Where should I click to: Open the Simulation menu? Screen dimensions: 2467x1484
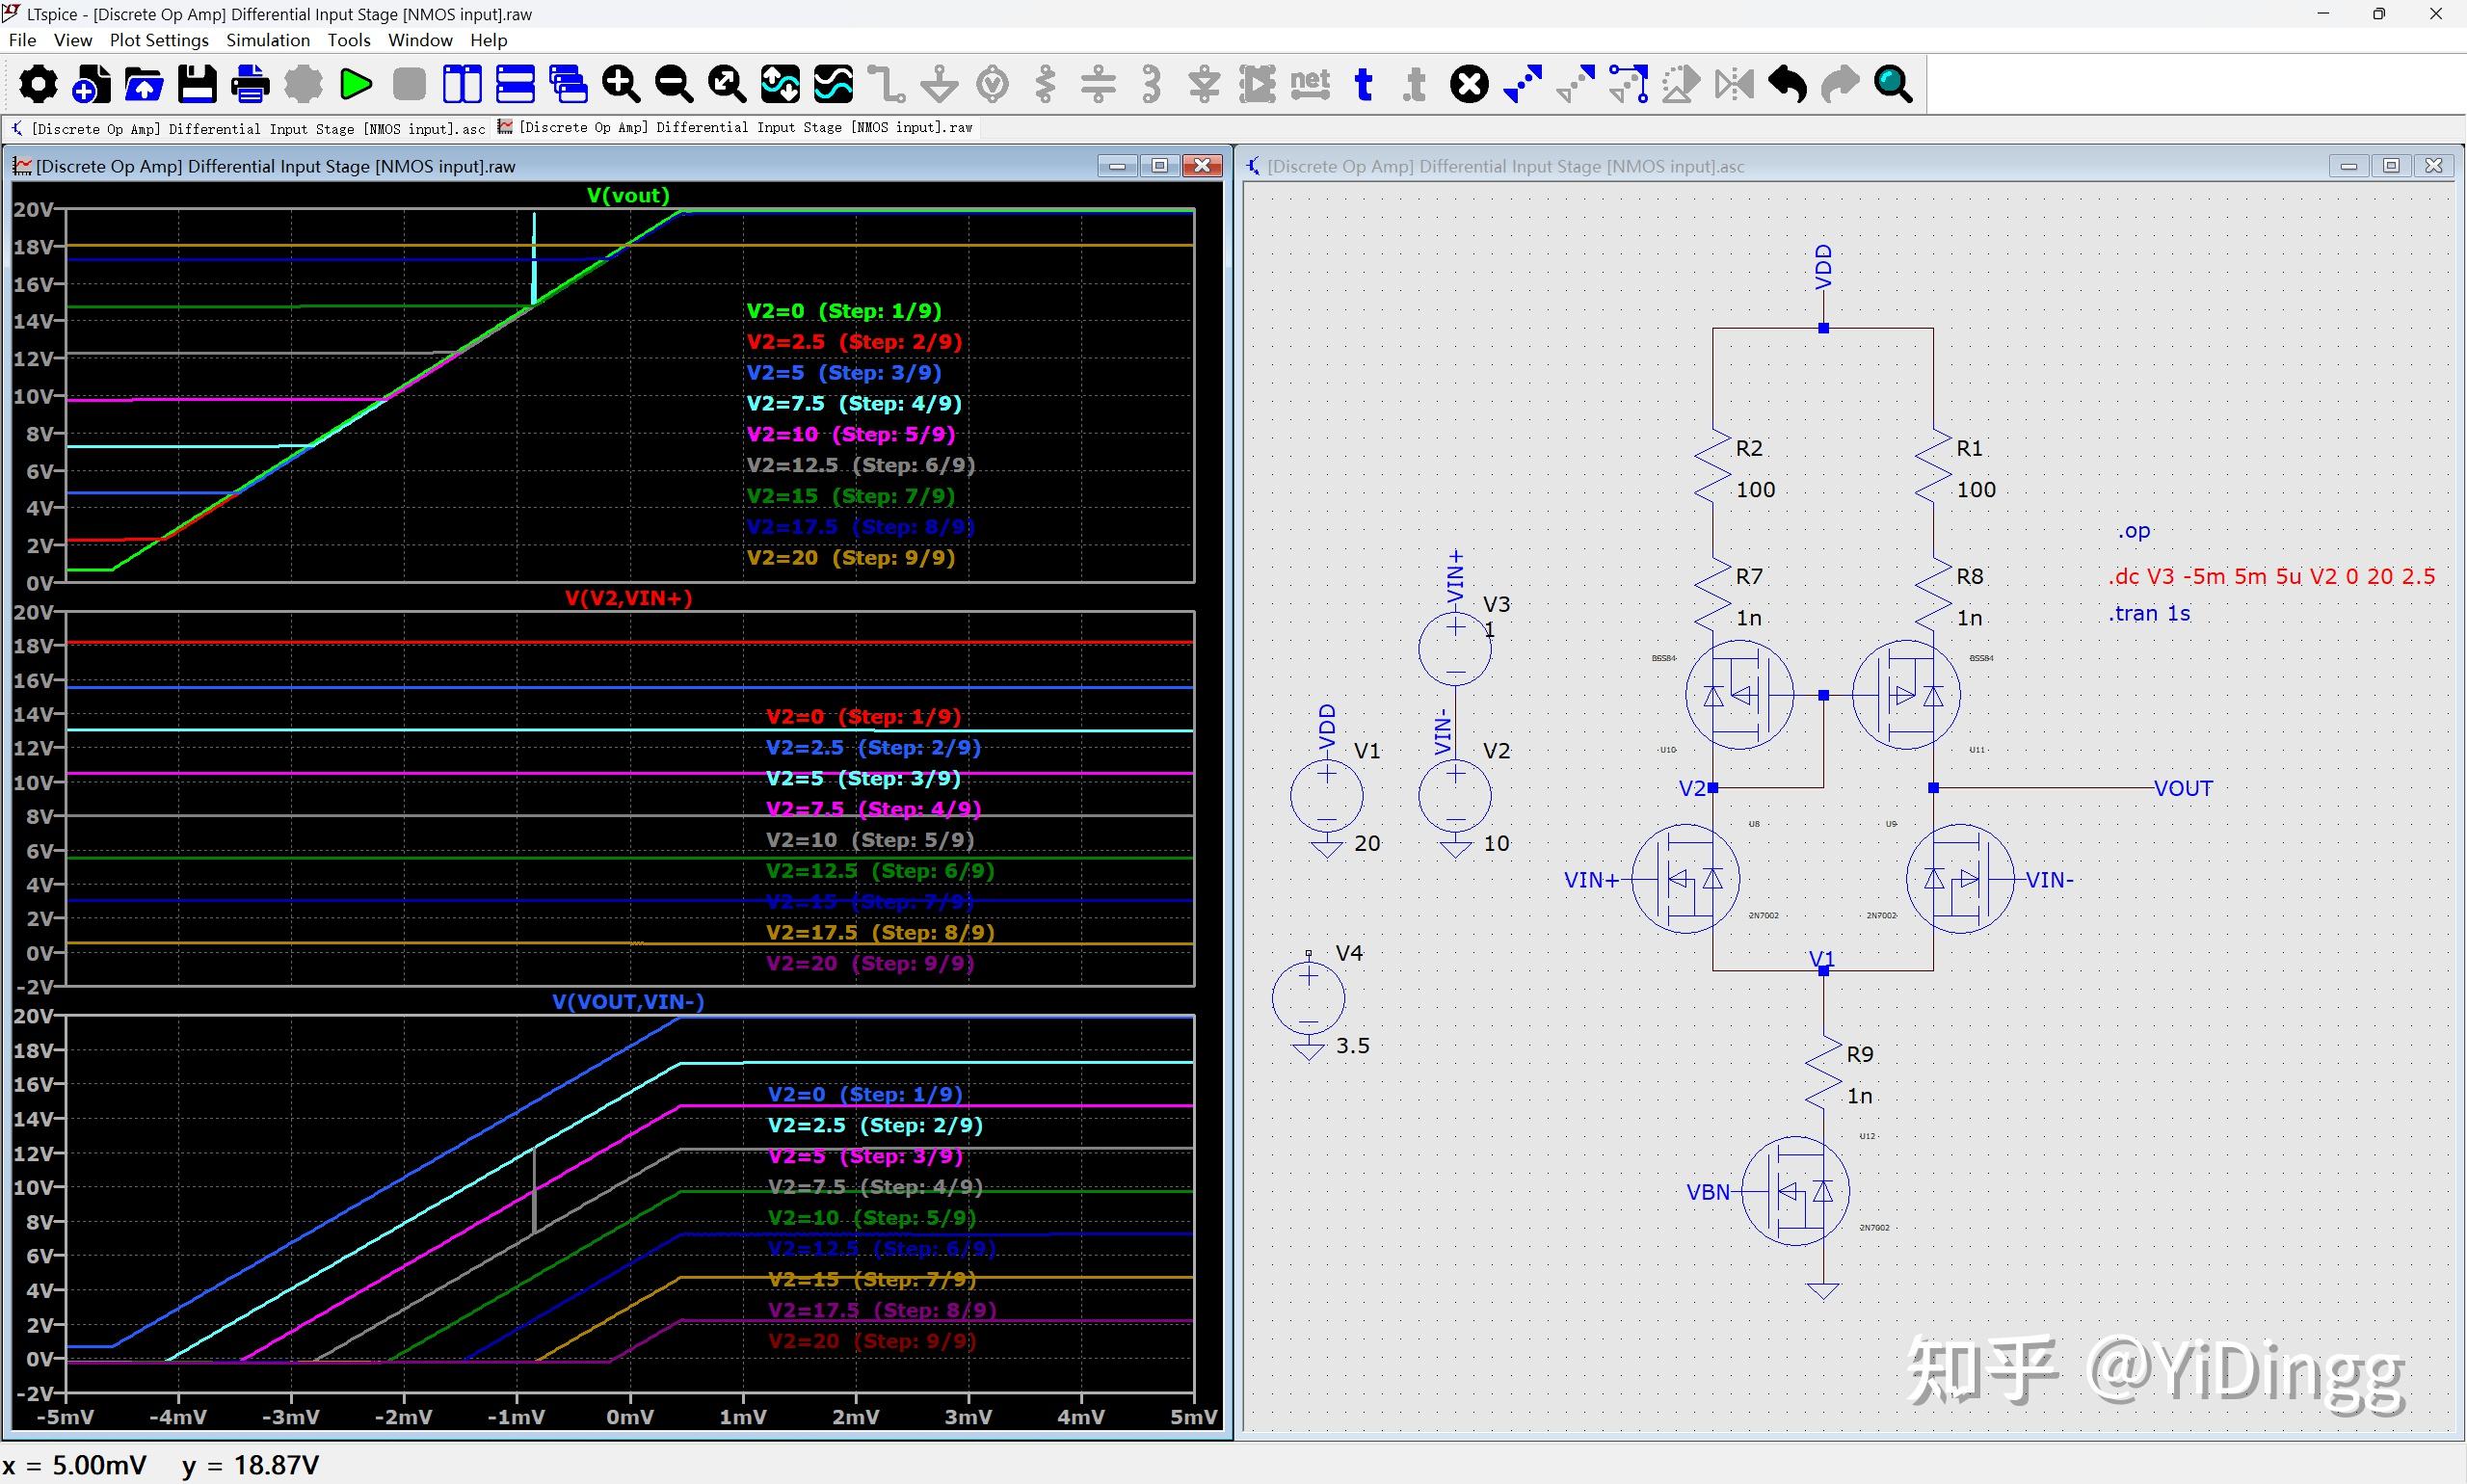(268, 40)
